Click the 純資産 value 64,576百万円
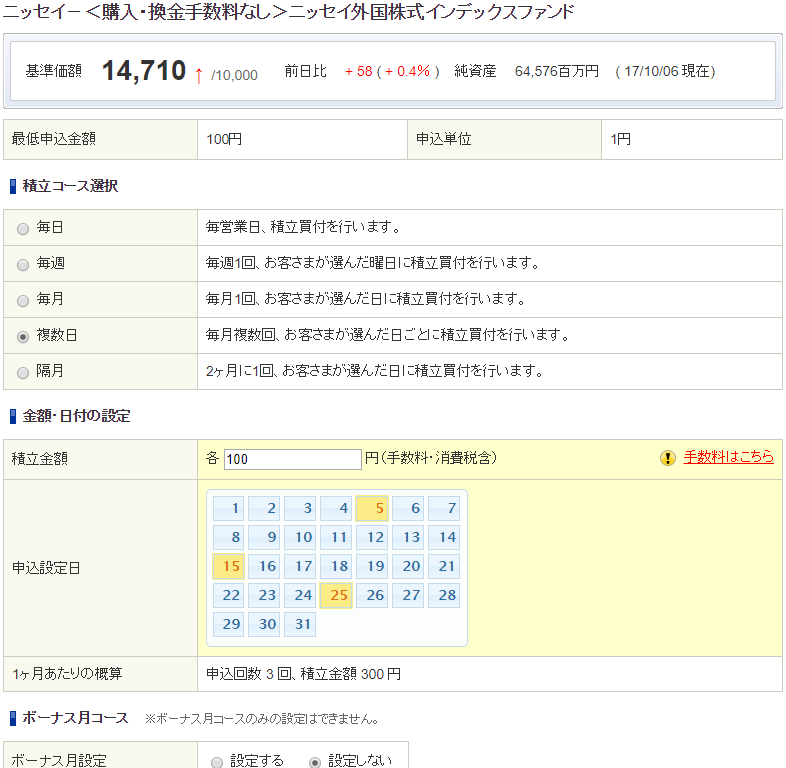This screenshot has width=786, height=768. pyautogui.click(x=557, y=72)
